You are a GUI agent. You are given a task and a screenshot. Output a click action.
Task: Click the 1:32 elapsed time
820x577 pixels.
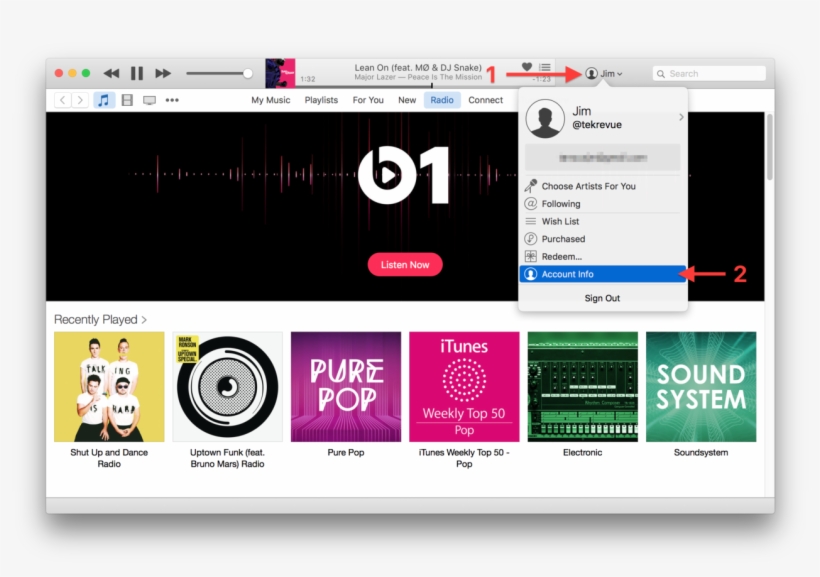coord(308,79)
